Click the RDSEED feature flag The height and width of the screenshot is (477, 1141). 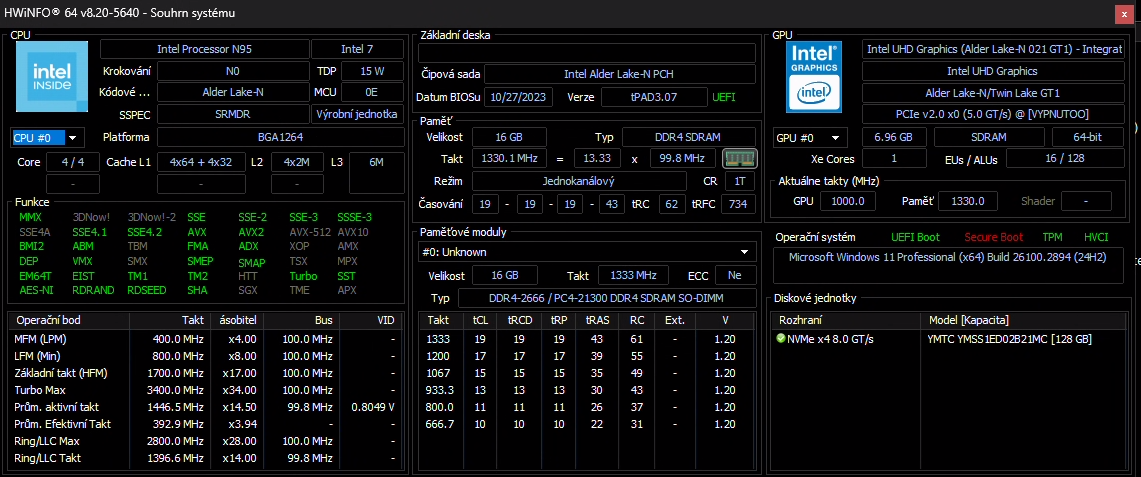point(147,290)
